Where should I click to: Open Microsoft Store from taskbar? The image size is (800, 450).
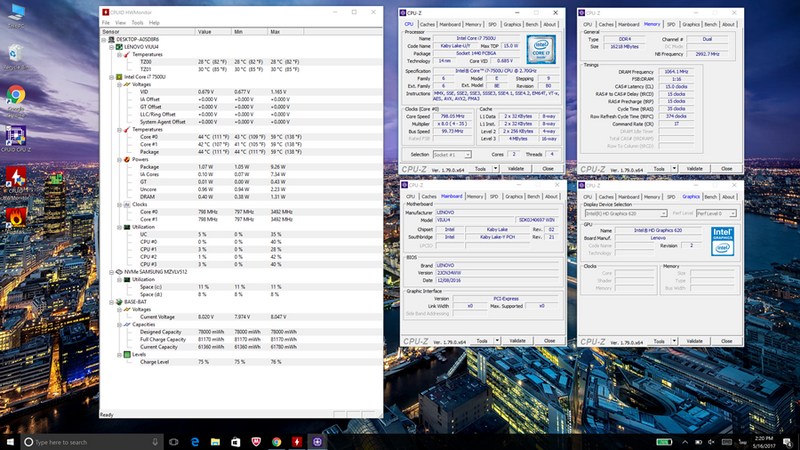(235, 442)
